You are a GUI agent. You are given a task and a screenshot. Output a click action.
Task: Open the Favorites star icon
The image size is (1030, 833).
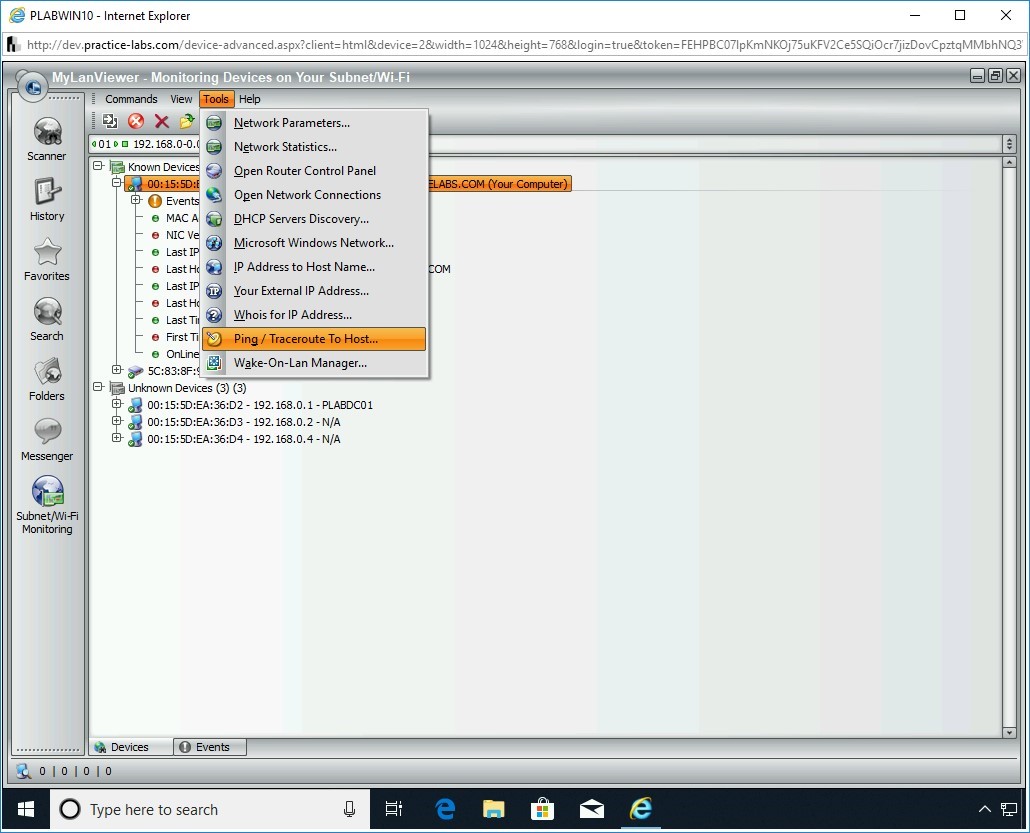click(x=47, y=253)
